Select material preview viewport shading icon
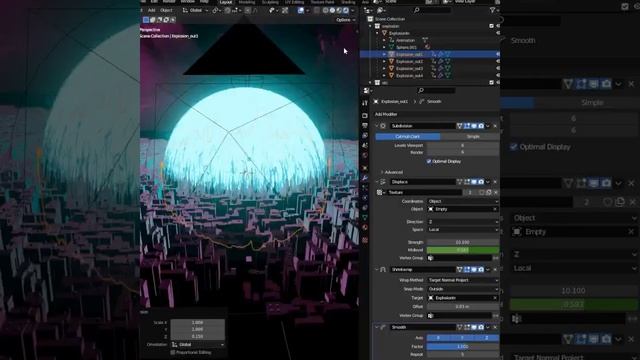 click(339, 10)
